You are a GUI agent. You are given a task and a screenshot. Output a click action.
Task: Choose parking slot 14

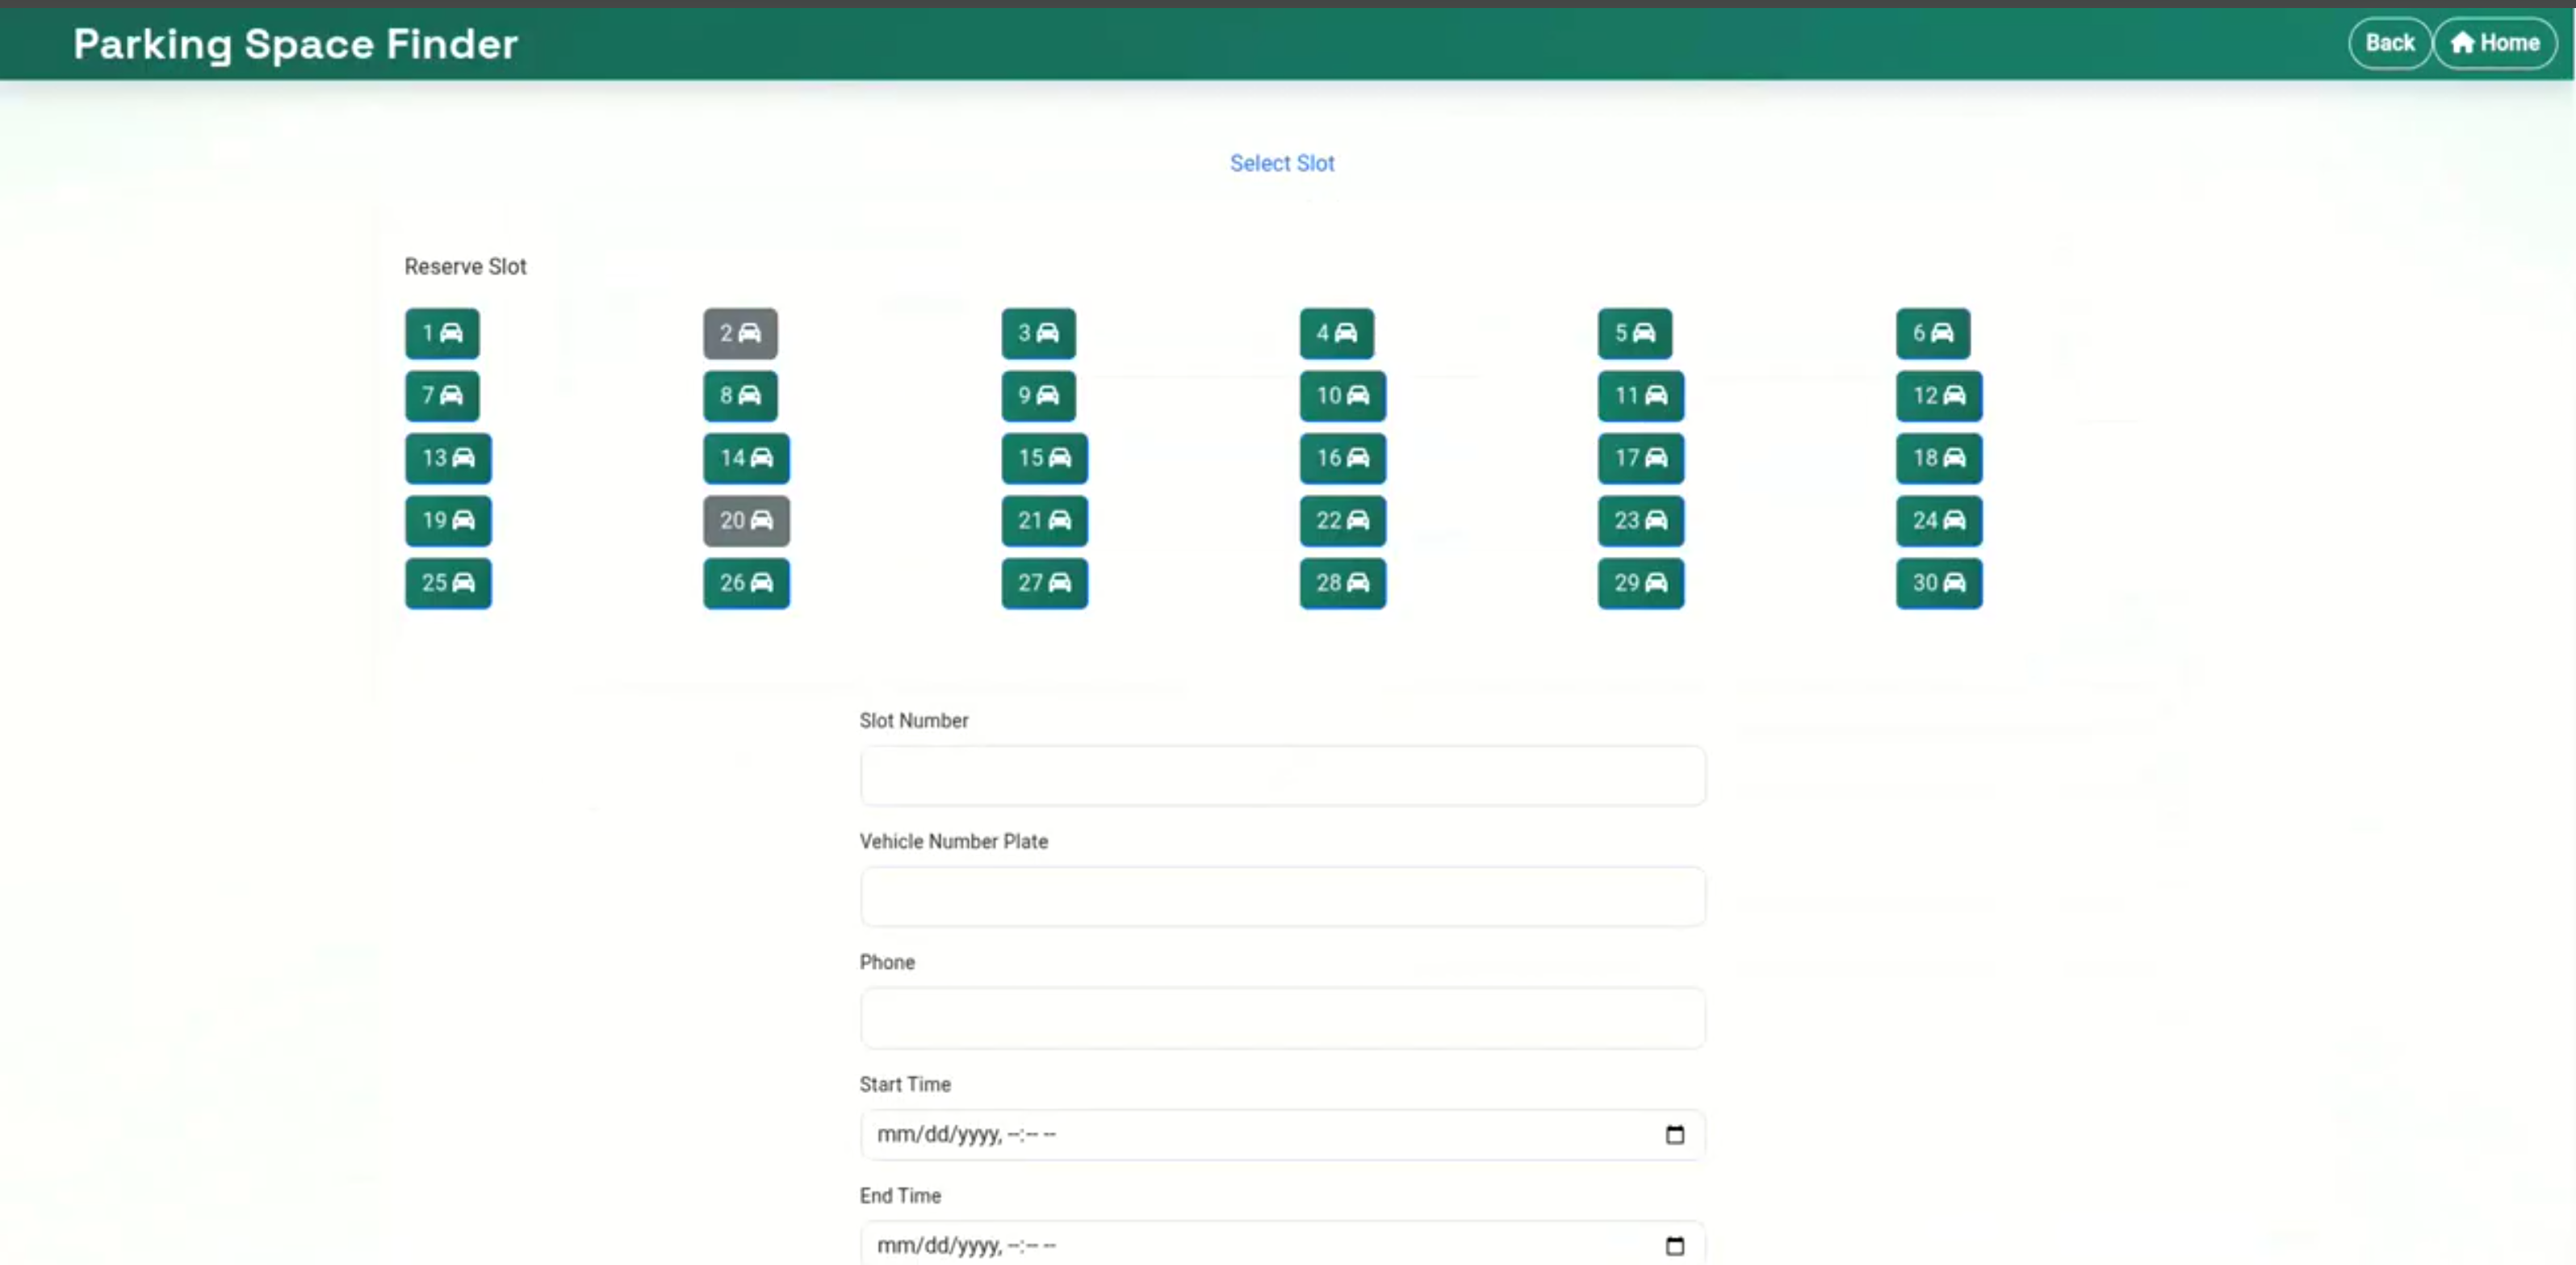746,458
